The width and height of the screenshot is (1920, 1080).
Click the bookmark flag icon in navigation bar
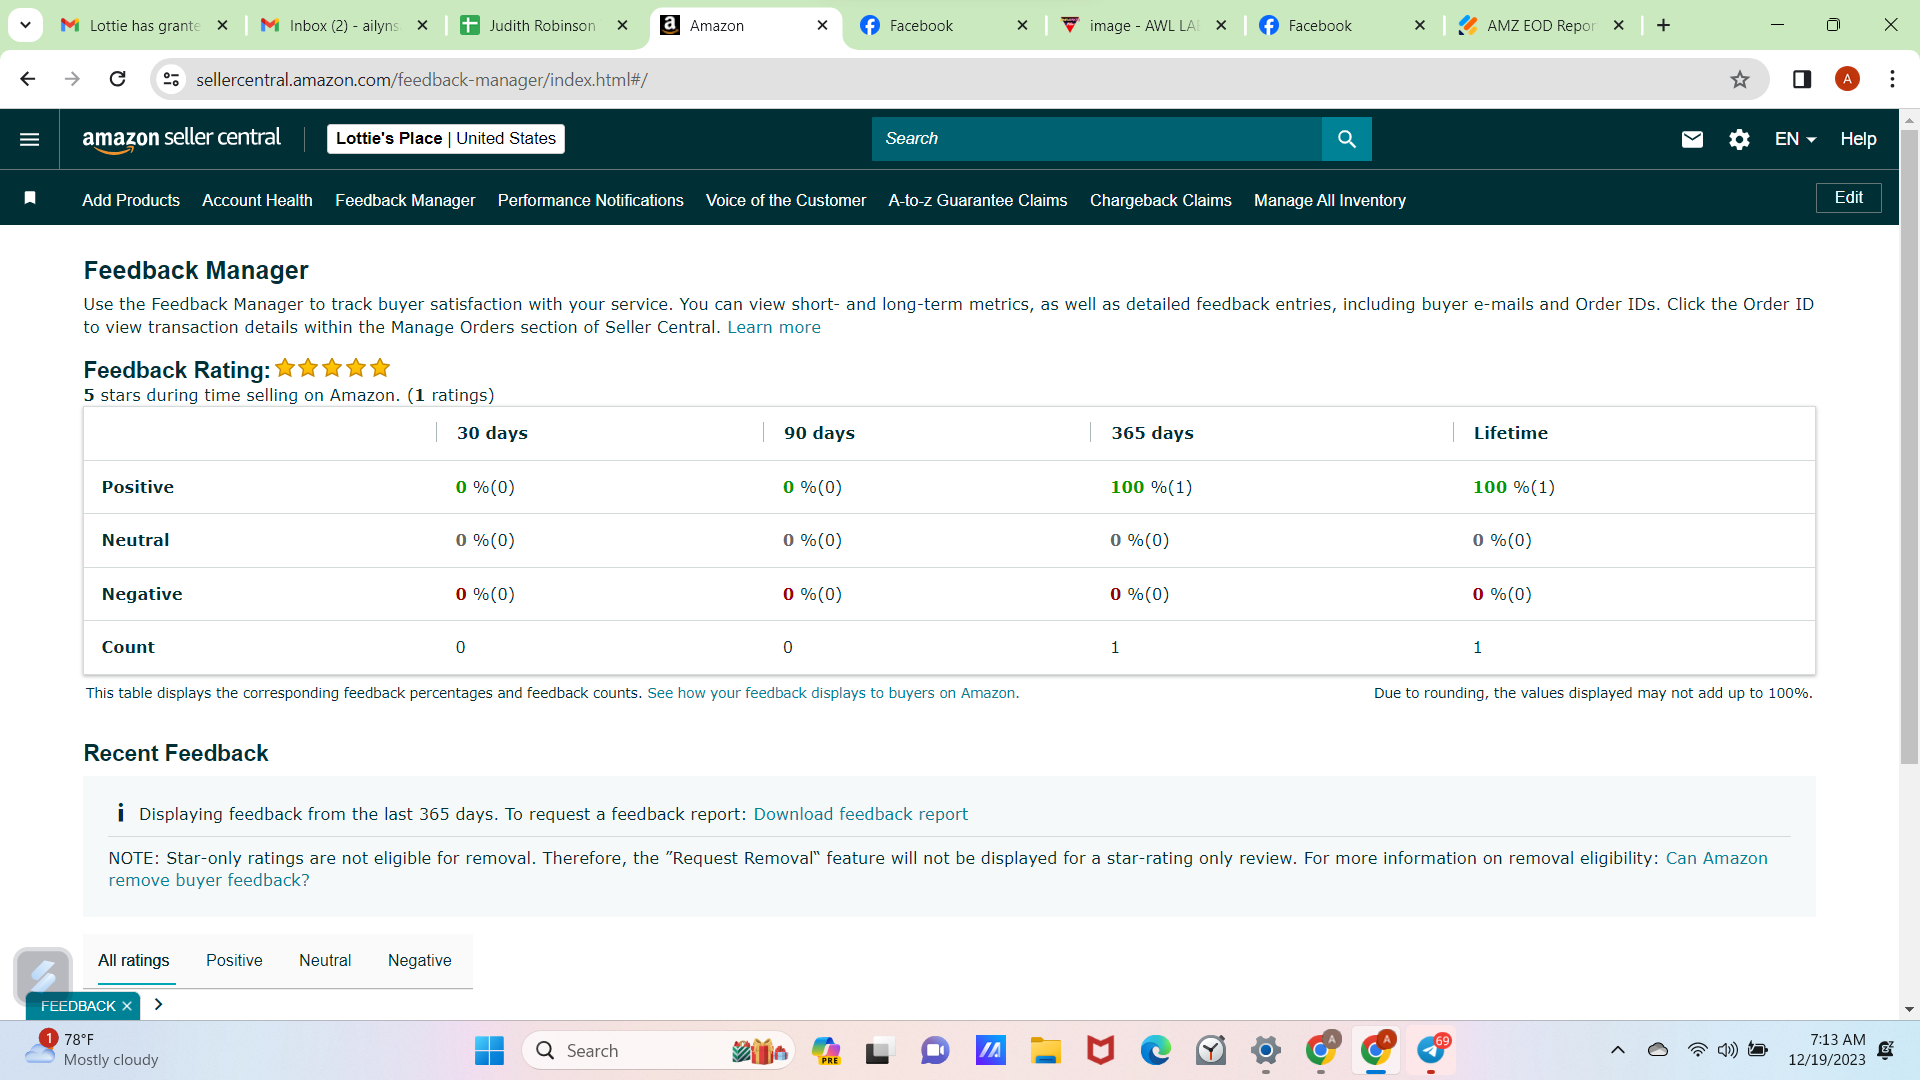pos(30,198)
